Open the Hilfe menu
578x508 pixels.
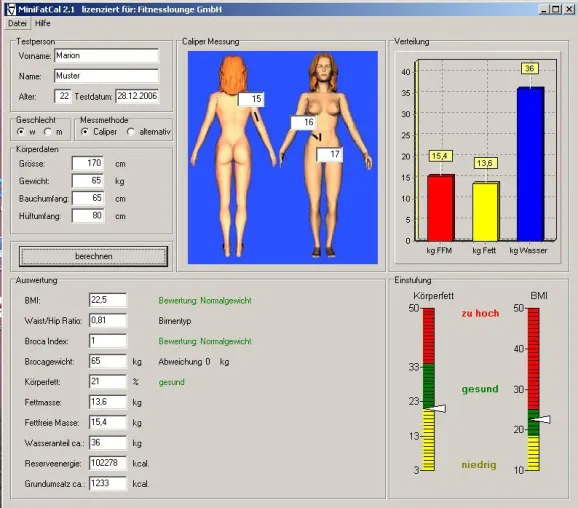[x=43, y=23]
